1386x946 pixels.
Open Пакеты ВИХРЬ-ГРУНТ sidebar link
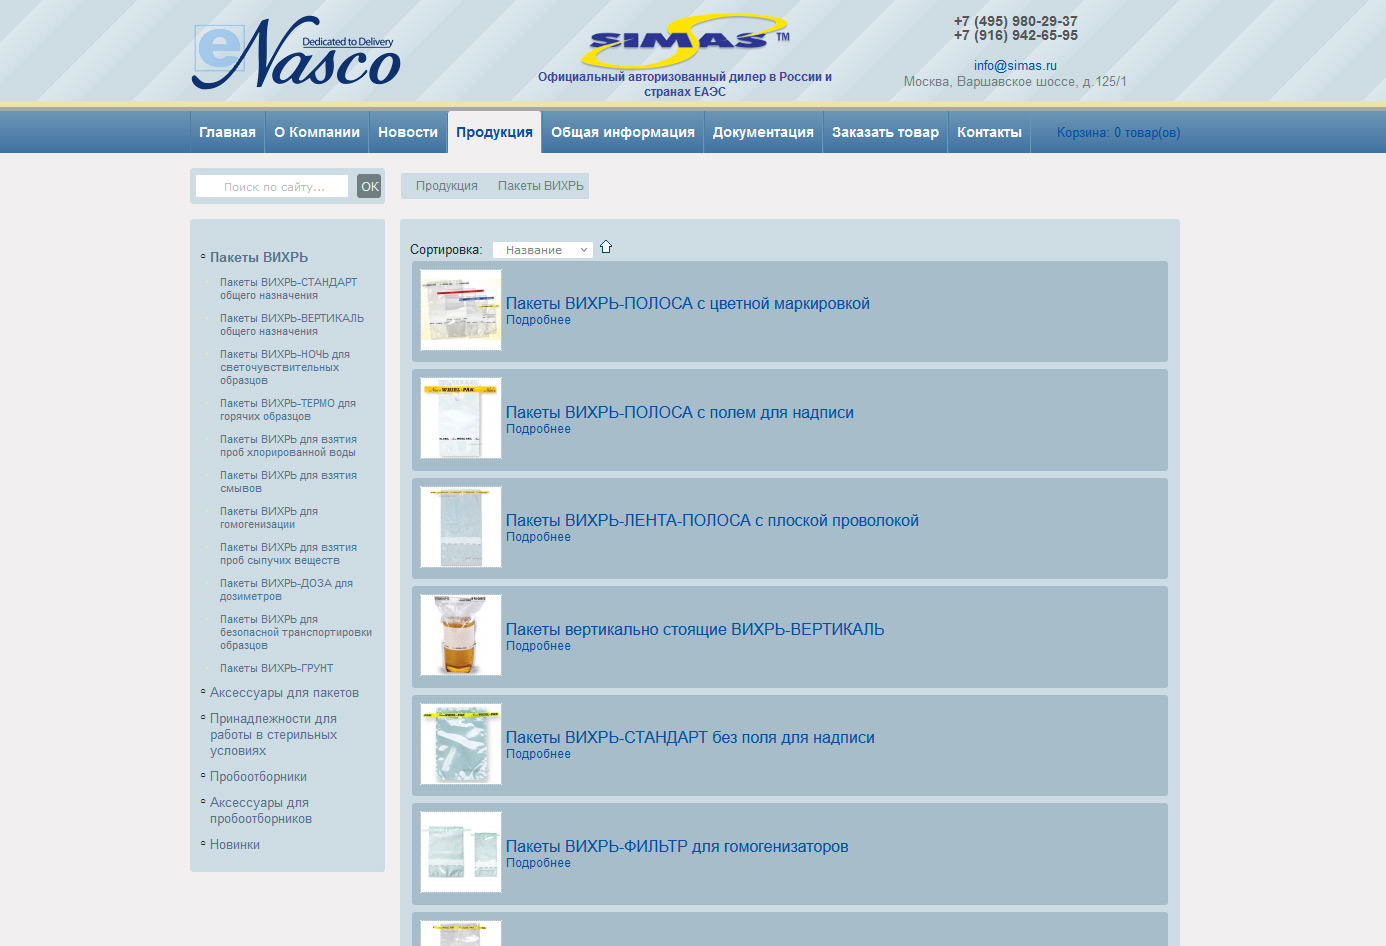click(x=277, y=668)
